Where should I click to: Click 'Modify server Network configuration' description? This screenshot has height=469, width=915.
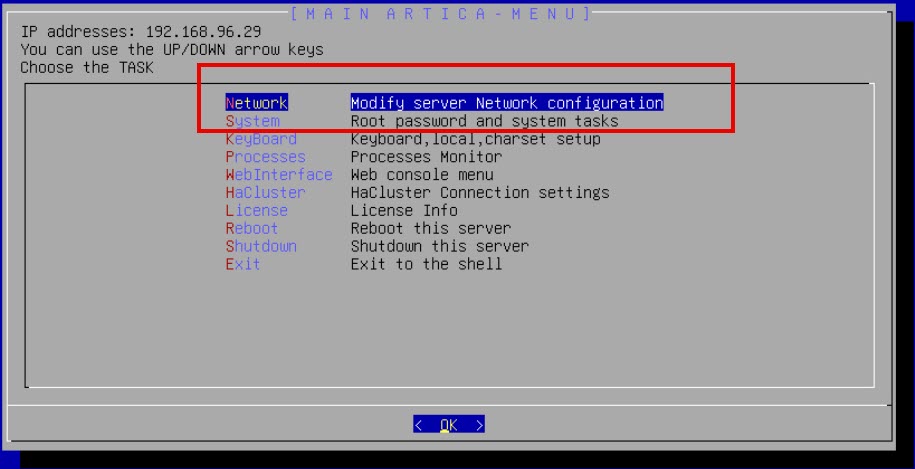(507, 103)
